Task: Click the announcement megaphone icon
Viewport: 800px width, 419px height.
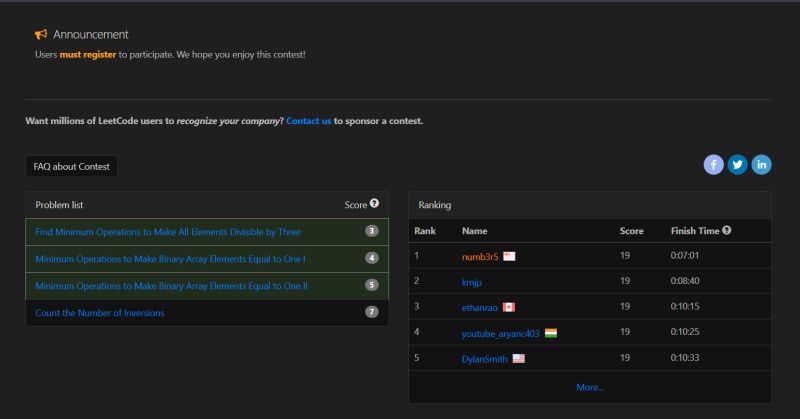Action: point(41,34)
